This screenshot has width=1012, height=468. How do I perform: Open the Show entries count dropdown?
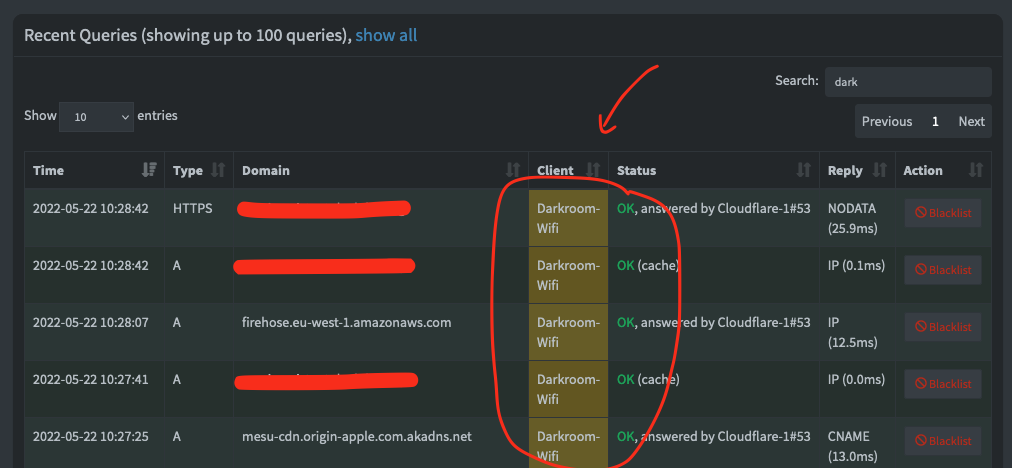pos(96,116)
